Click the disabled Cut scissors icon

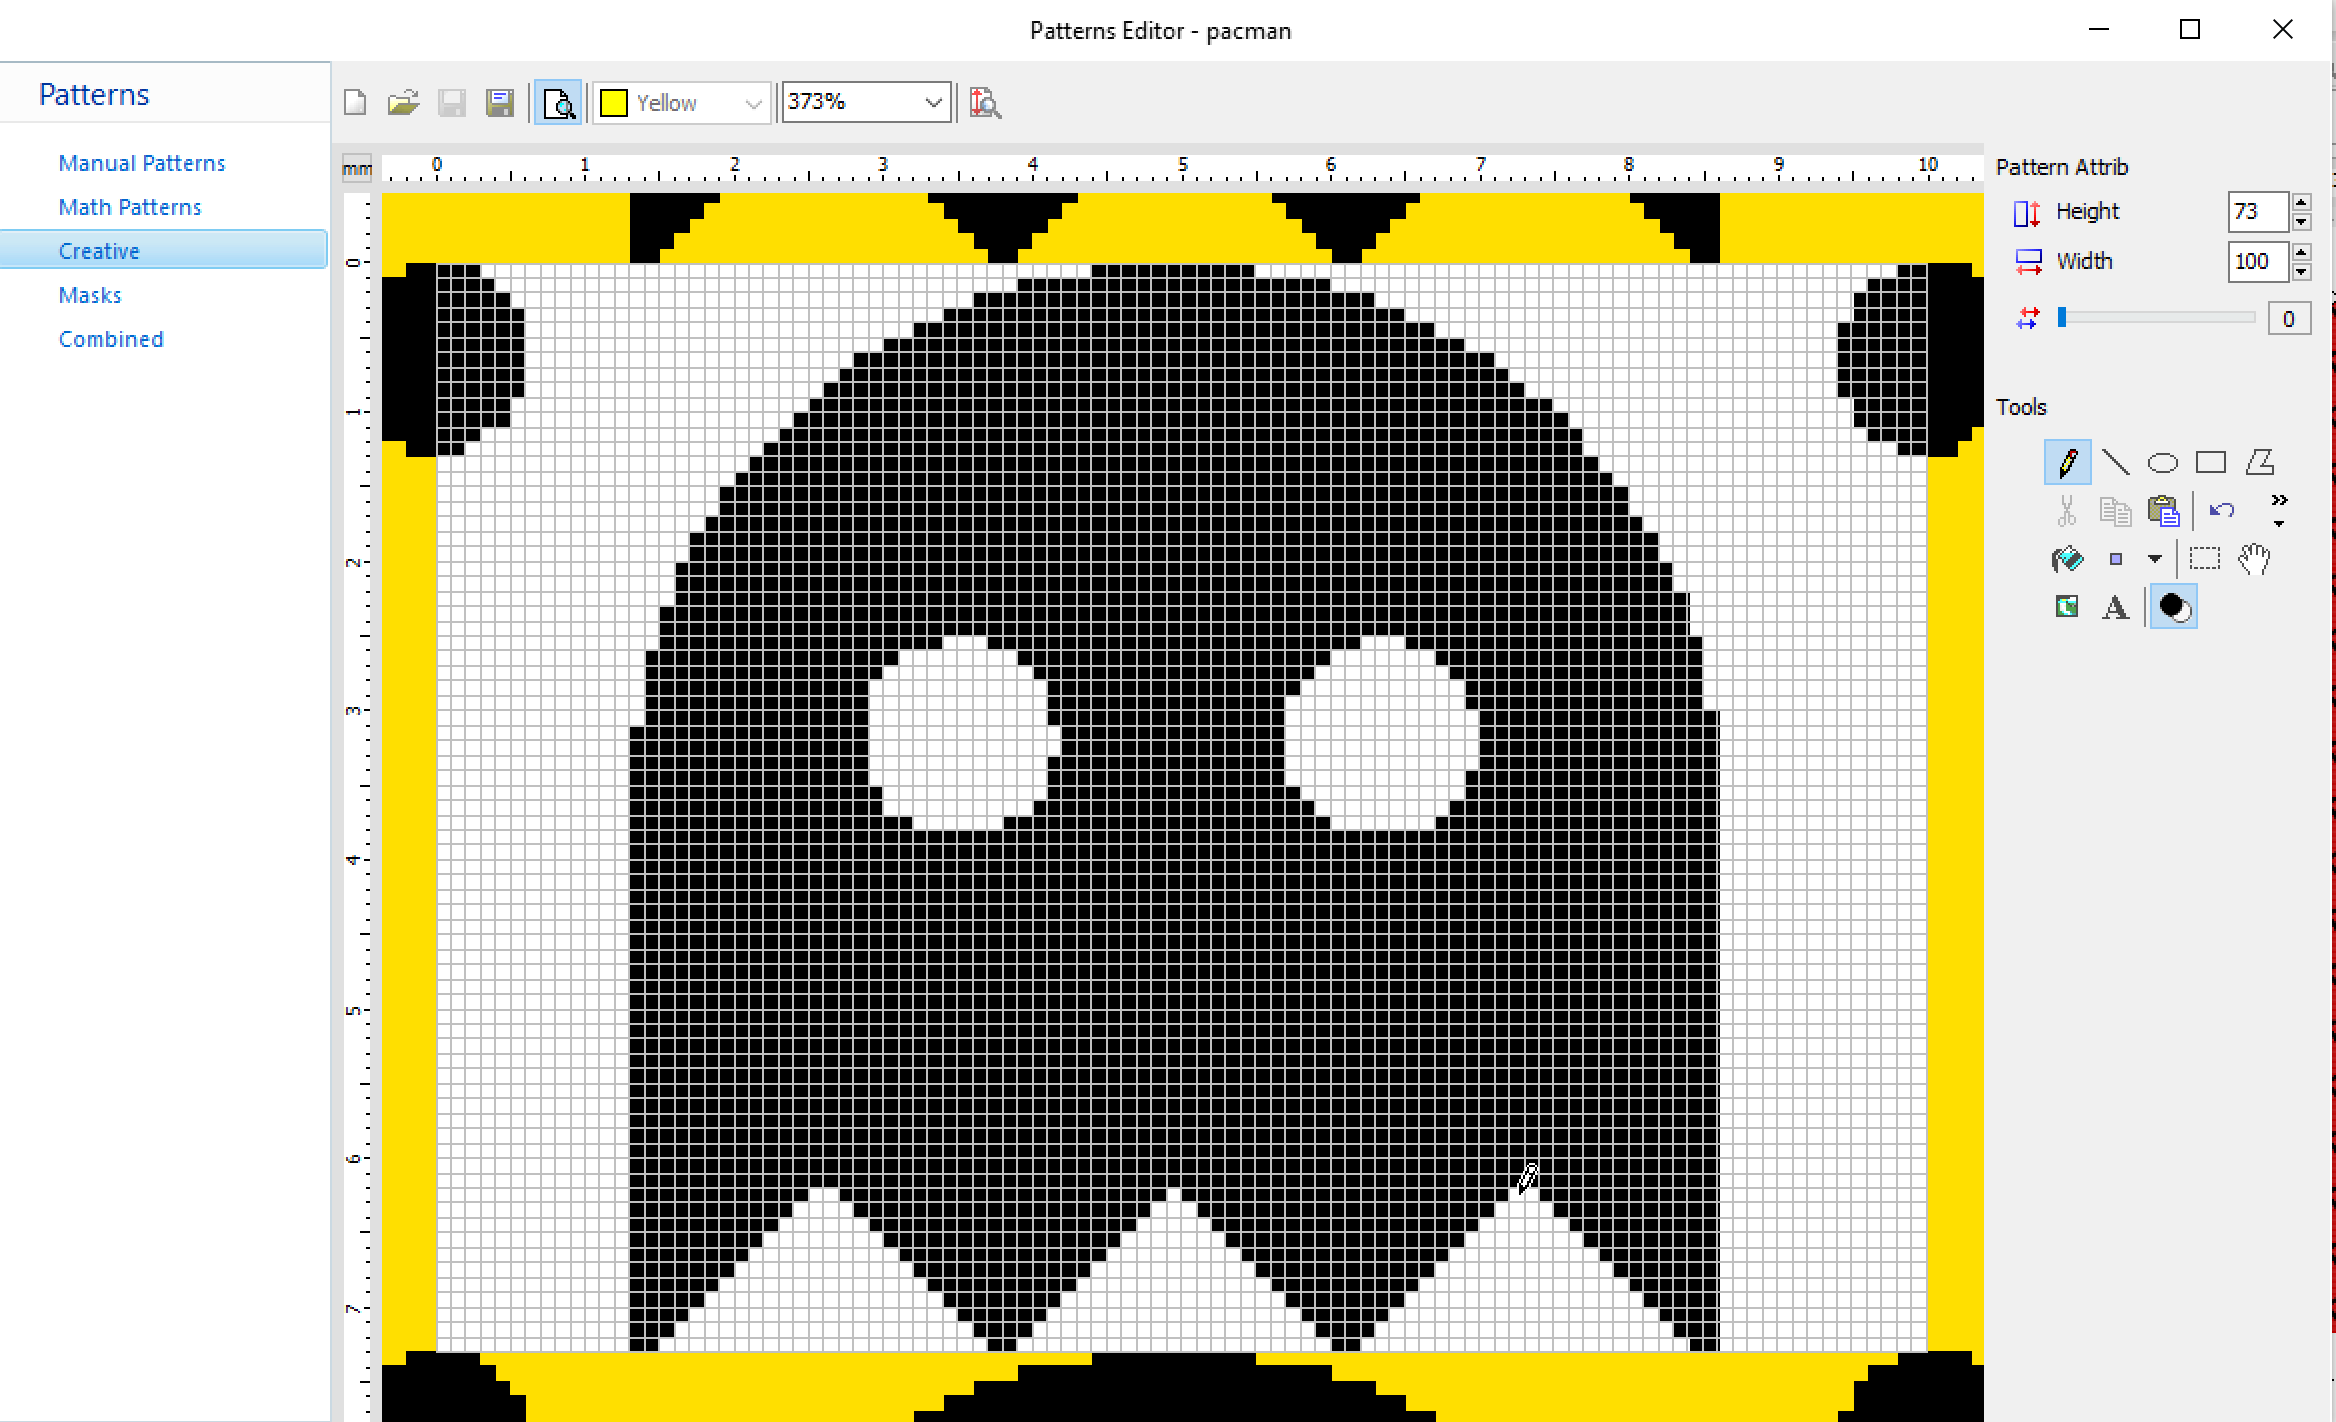[2067, 511]
